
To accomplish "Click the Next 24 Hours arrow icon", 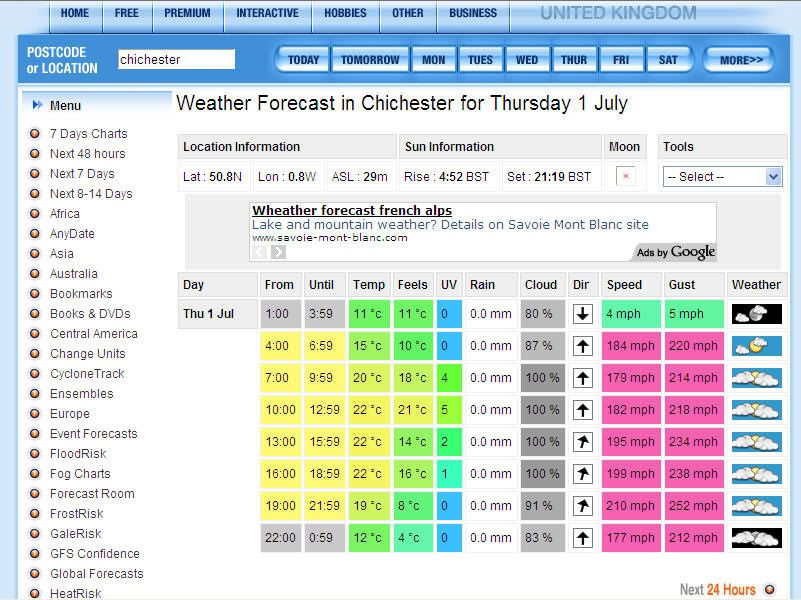I will point(768,589).
